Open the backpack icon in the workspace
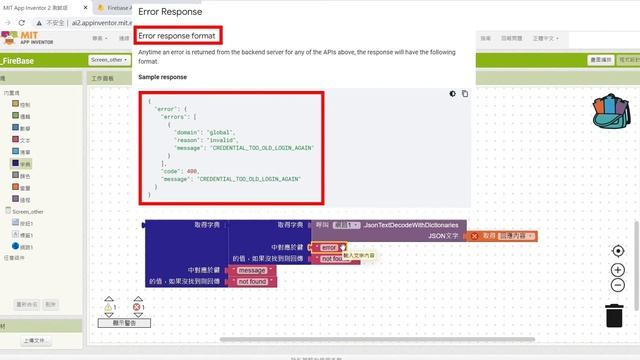 point(611,111)
